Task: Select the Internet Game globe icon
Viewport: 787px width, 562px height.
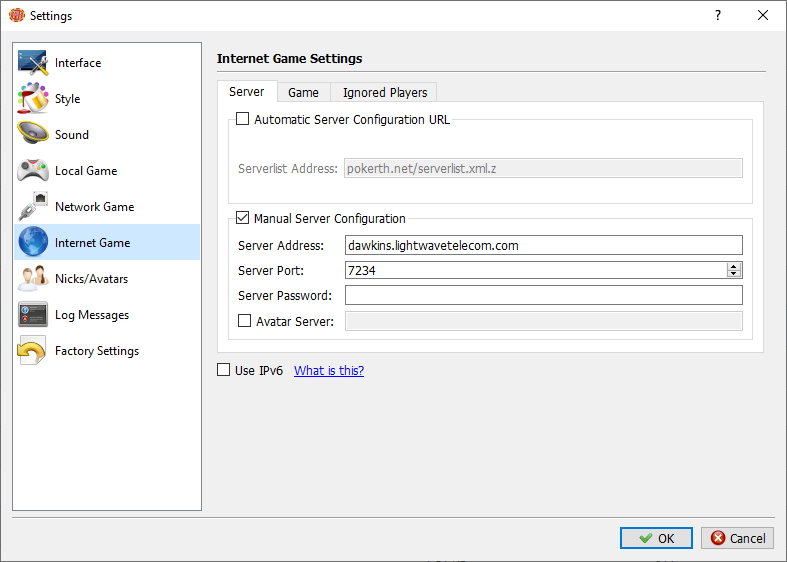Action: (33, 242)
